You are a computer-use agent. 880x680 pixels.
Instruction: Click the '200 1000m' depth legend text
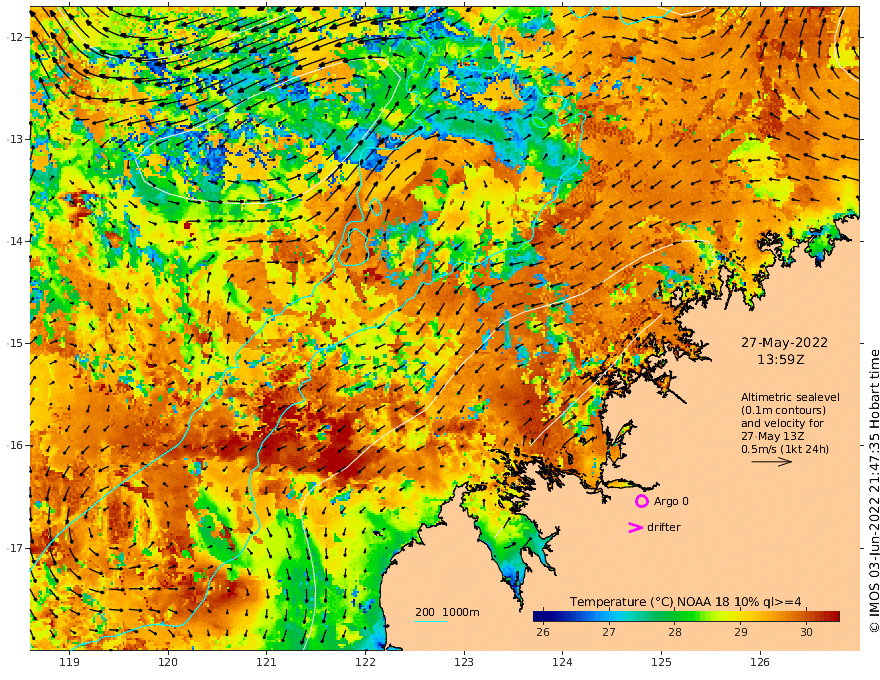447,612
